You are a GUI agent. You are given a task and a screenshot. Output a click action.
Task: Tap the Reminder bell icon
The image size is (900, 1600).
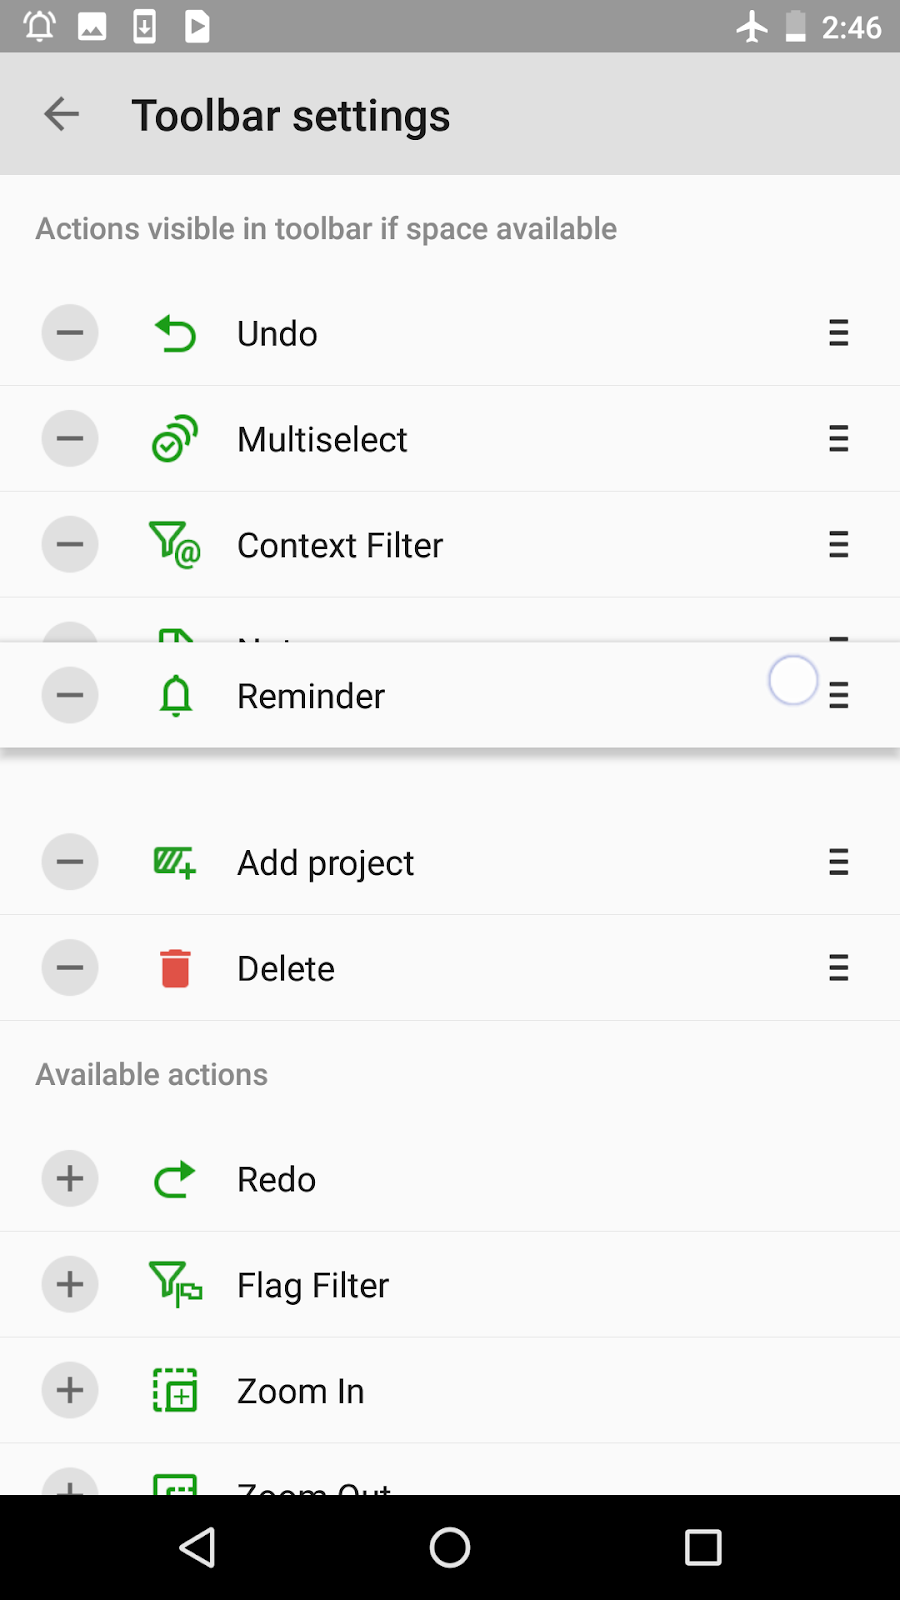176,695
